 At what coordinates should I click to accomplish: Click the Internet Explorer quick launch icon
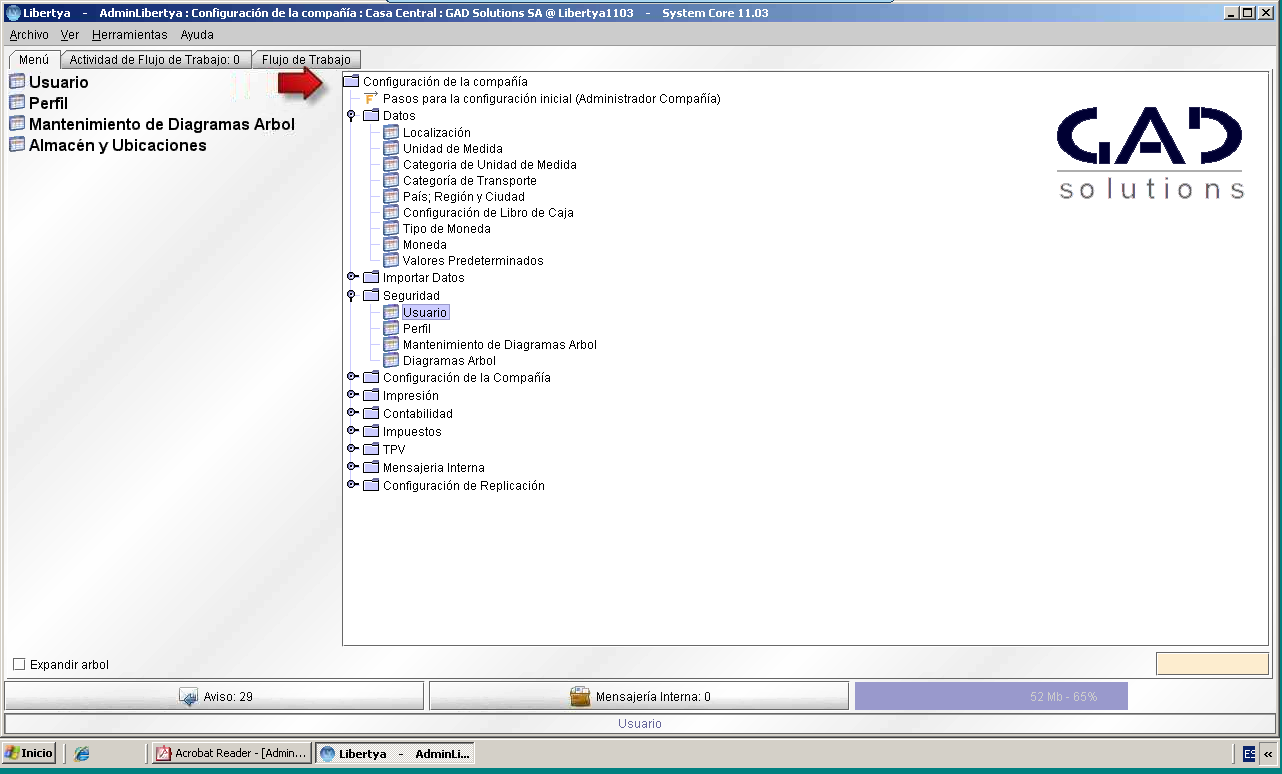[82, 753]
